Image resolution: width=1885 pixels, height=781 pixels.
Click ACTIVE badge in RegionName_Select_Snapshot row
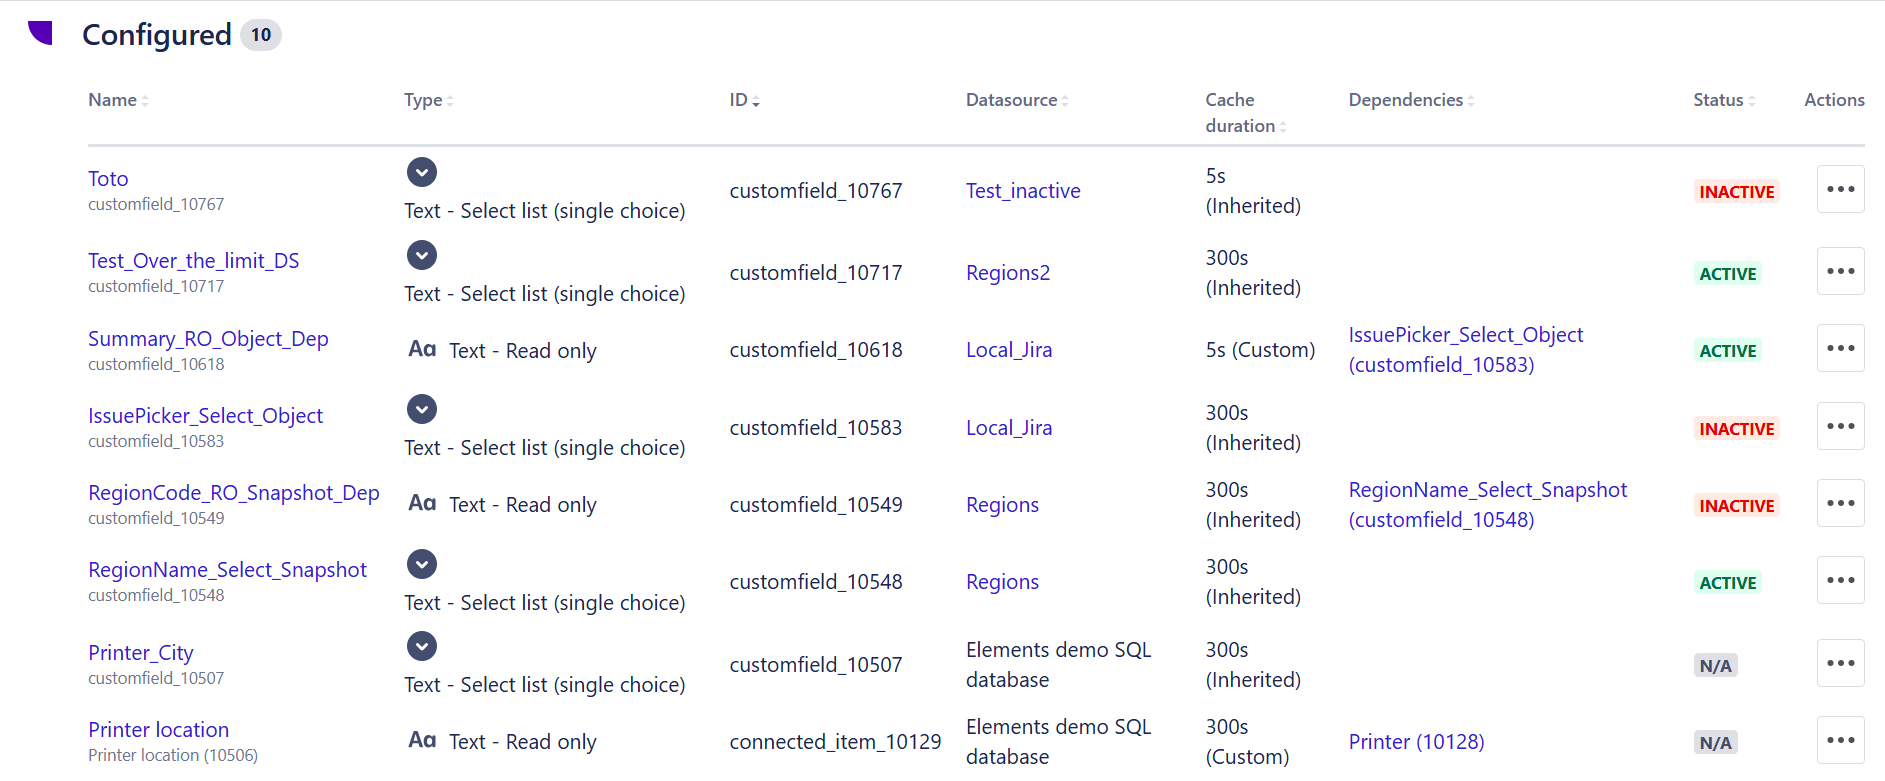1728,583
